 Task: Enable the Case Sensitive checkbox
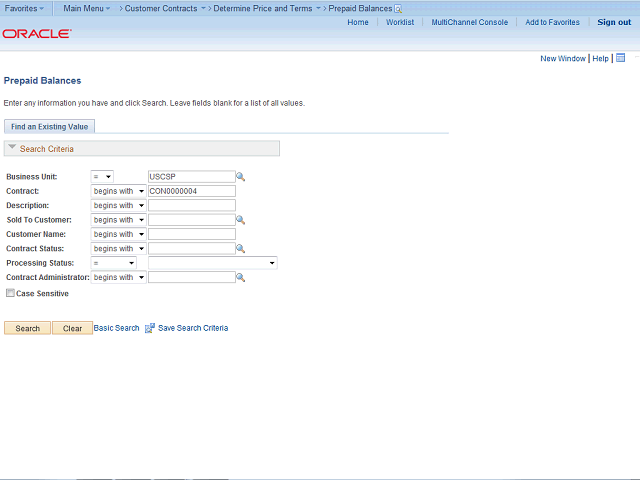pos(10,293)
